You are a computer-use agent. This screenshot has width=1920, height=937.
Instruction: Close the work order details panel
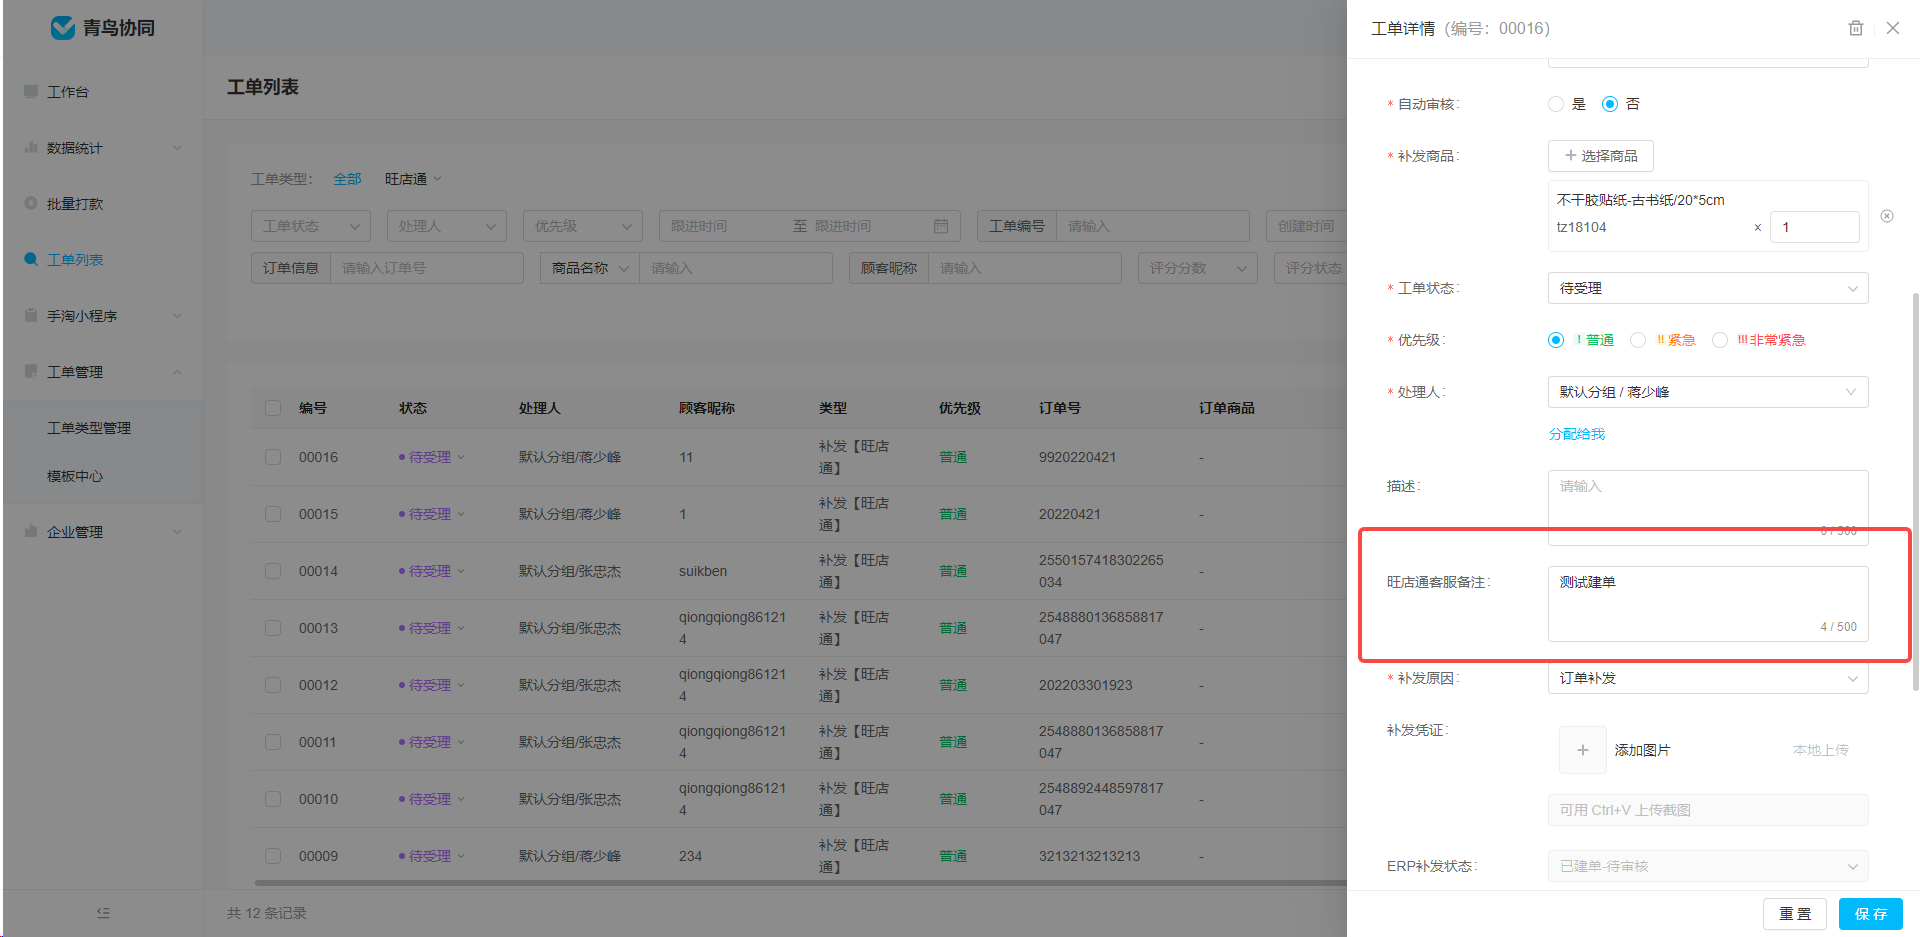pyautogui.click(x=1892, y=28)
